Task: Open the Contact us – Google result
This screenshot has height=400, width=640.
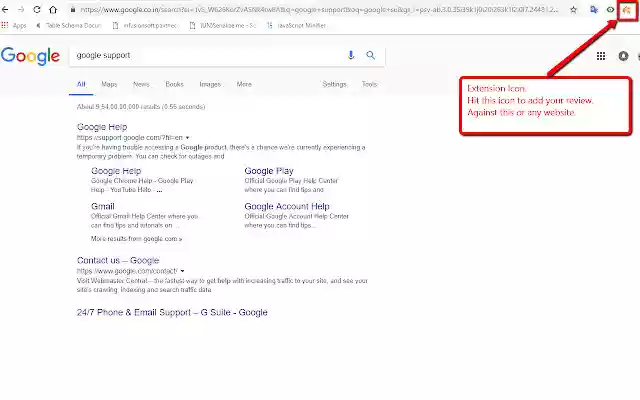Action: tap(118, 260)
